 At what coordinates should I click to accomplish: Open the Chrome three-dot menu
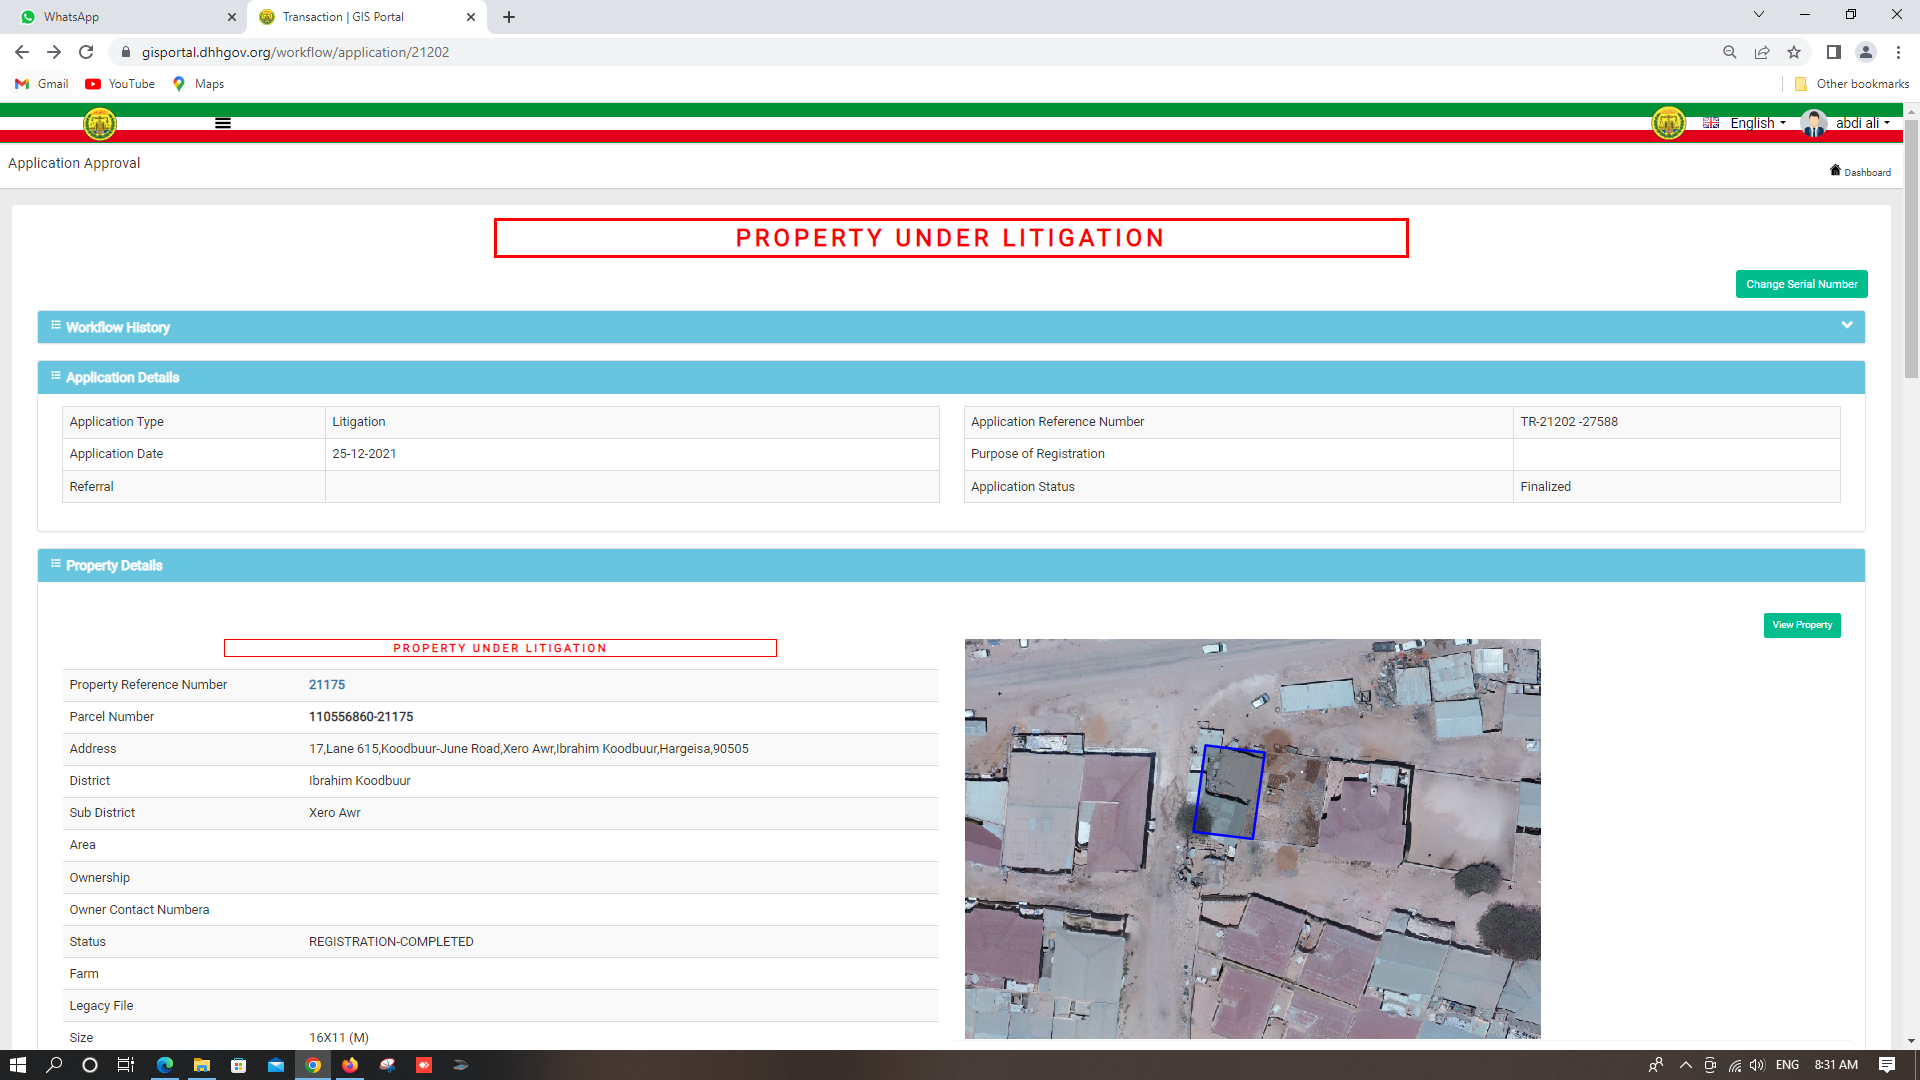click(x=1898, y=52)
